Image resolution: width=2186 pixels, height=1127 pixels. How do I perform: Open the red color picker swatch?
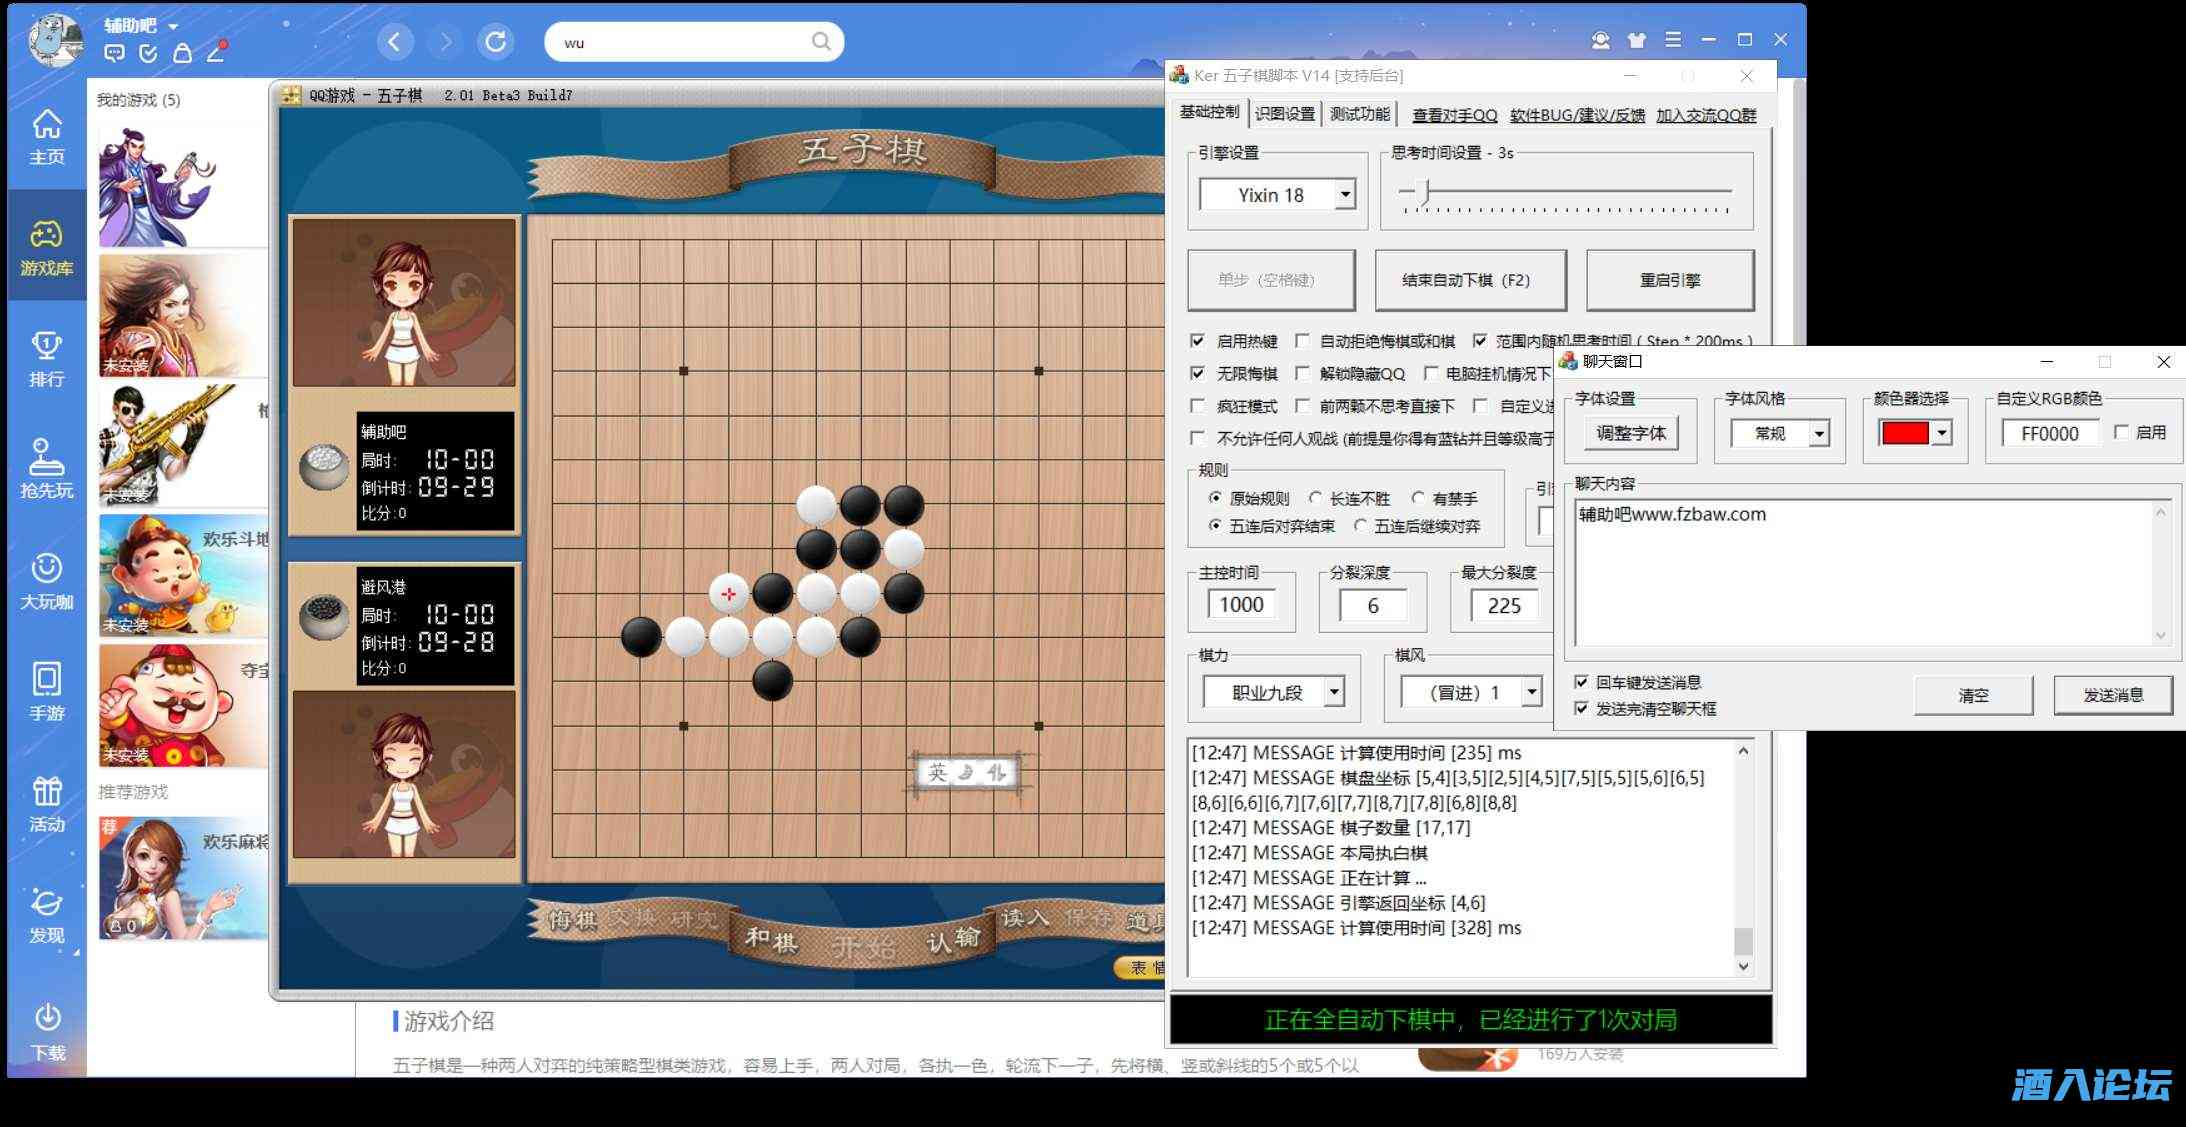click(x=1905, y=434)
